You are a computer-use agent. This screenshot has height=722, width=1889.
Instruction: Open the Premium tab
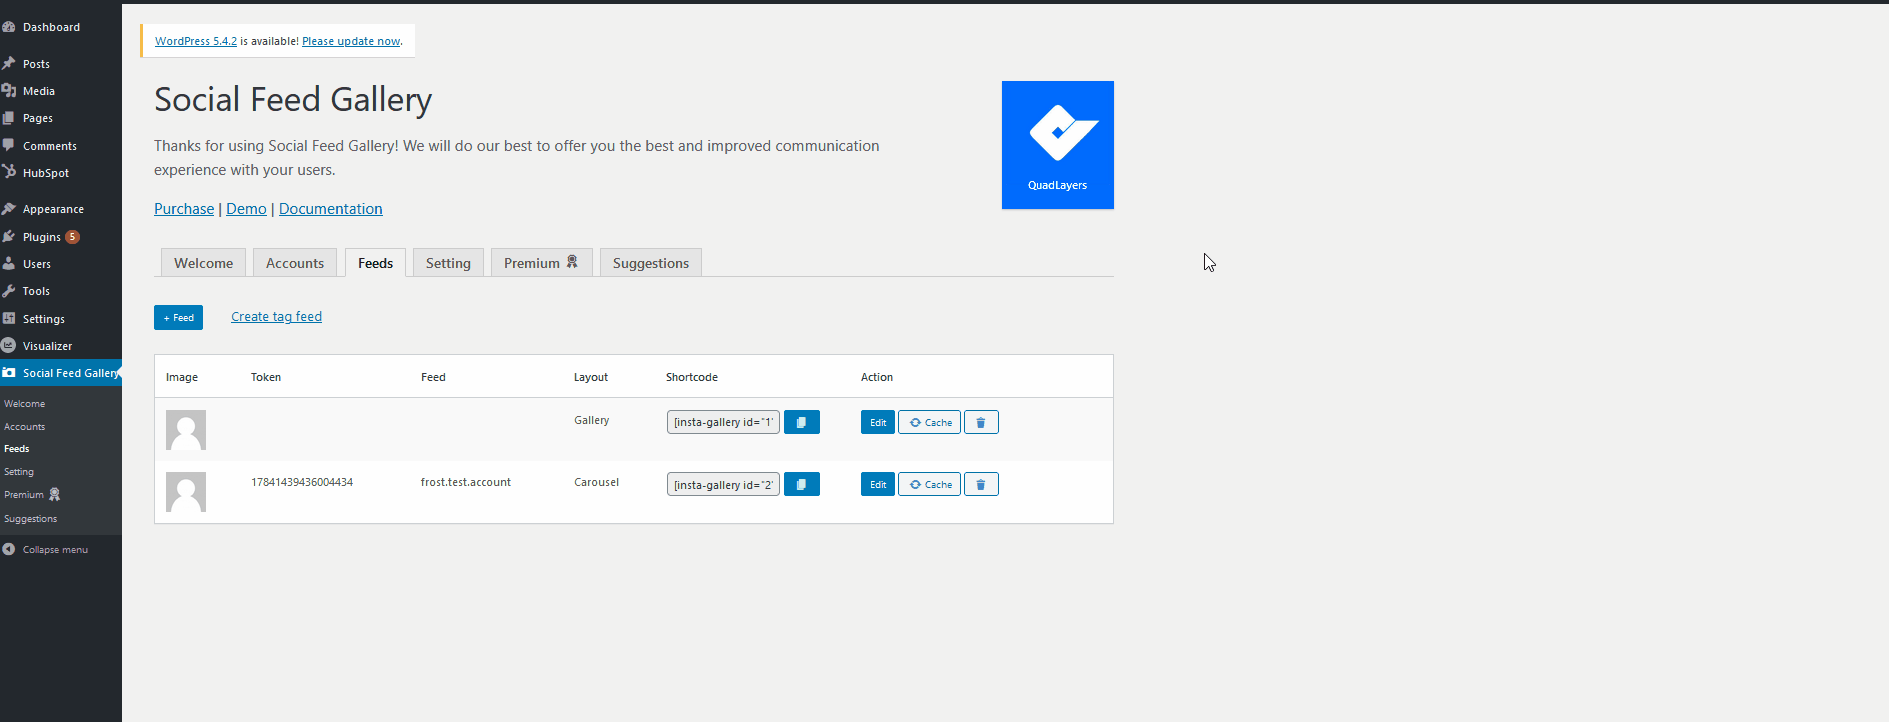coord(541,263)
